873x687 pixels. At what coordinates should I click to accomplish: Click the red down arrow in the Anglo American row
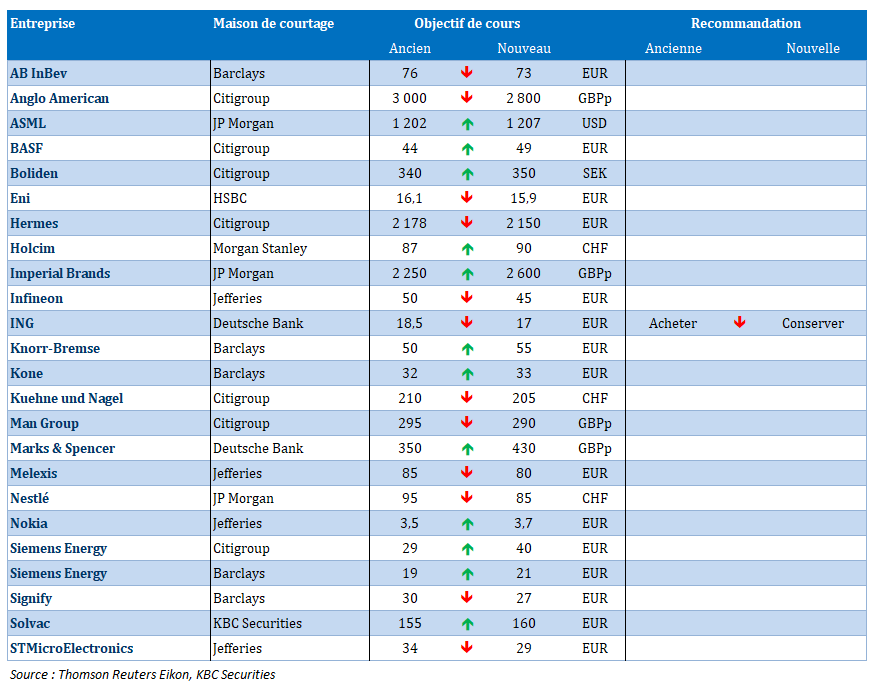pos(467,98)
